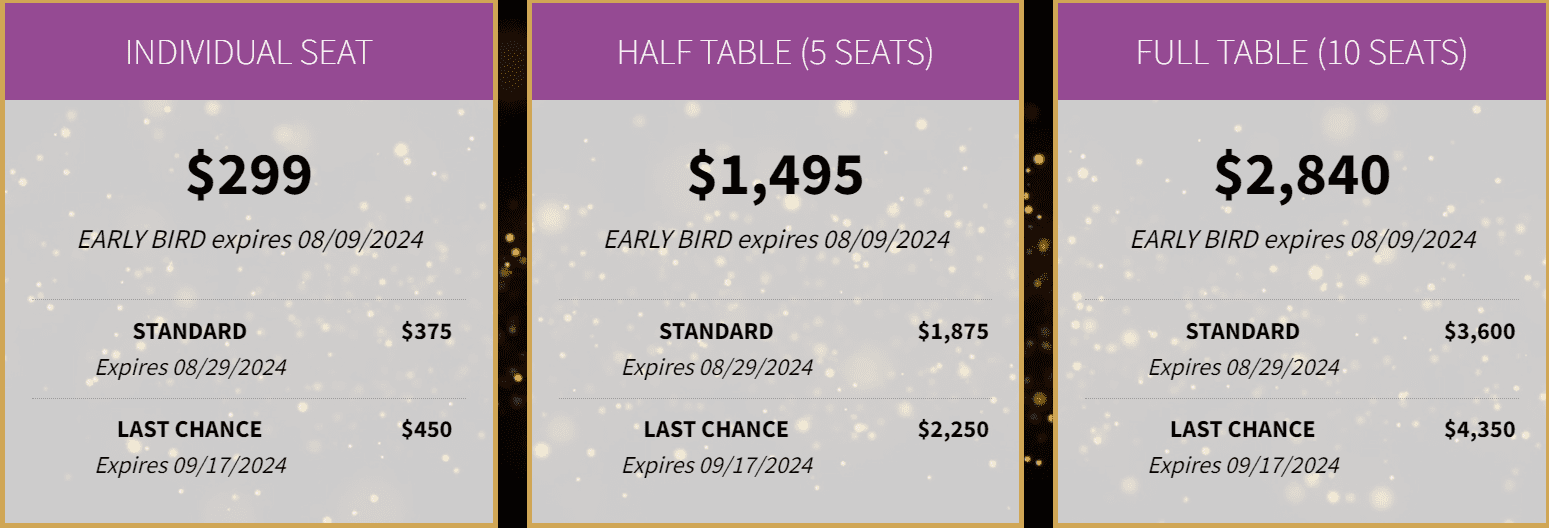Click the $3,600 standard price

pyautogui.click(x=1479, y=331)
